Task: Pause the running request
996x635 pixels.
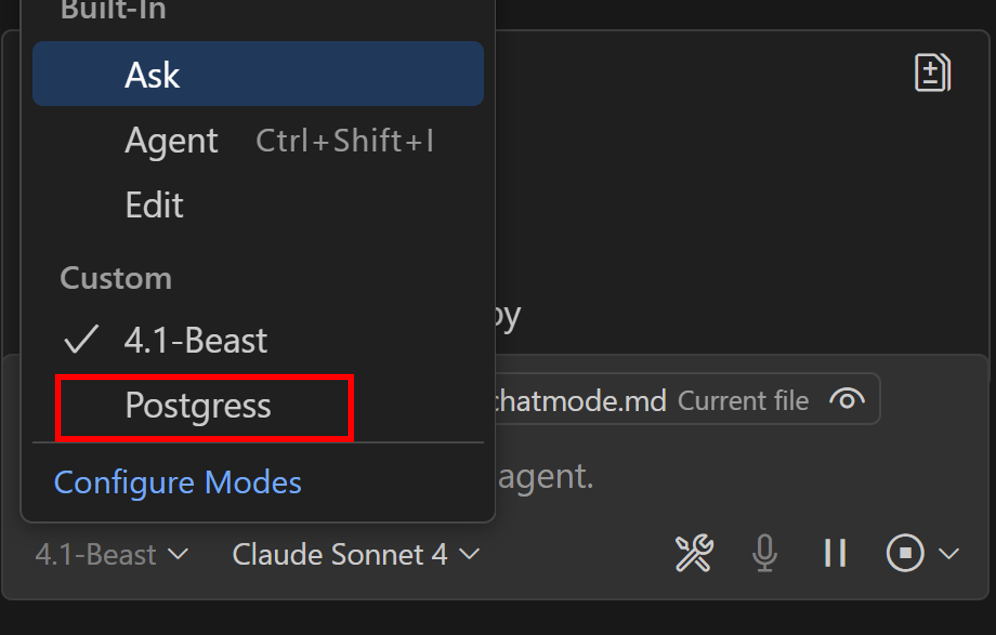Action: (835, 554)
